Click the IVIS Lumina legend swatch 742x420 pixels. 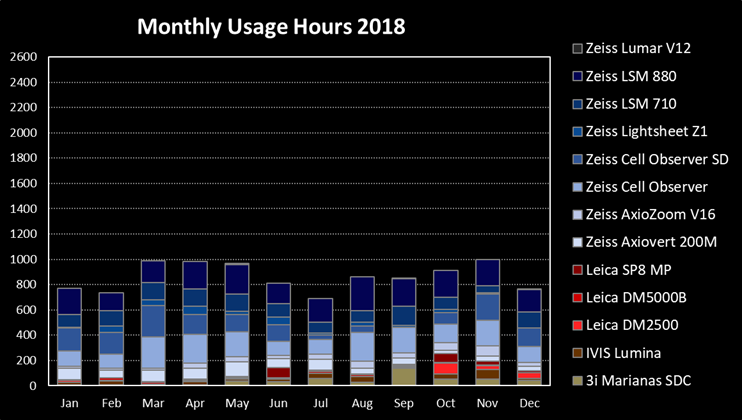(x=578, y=353)
